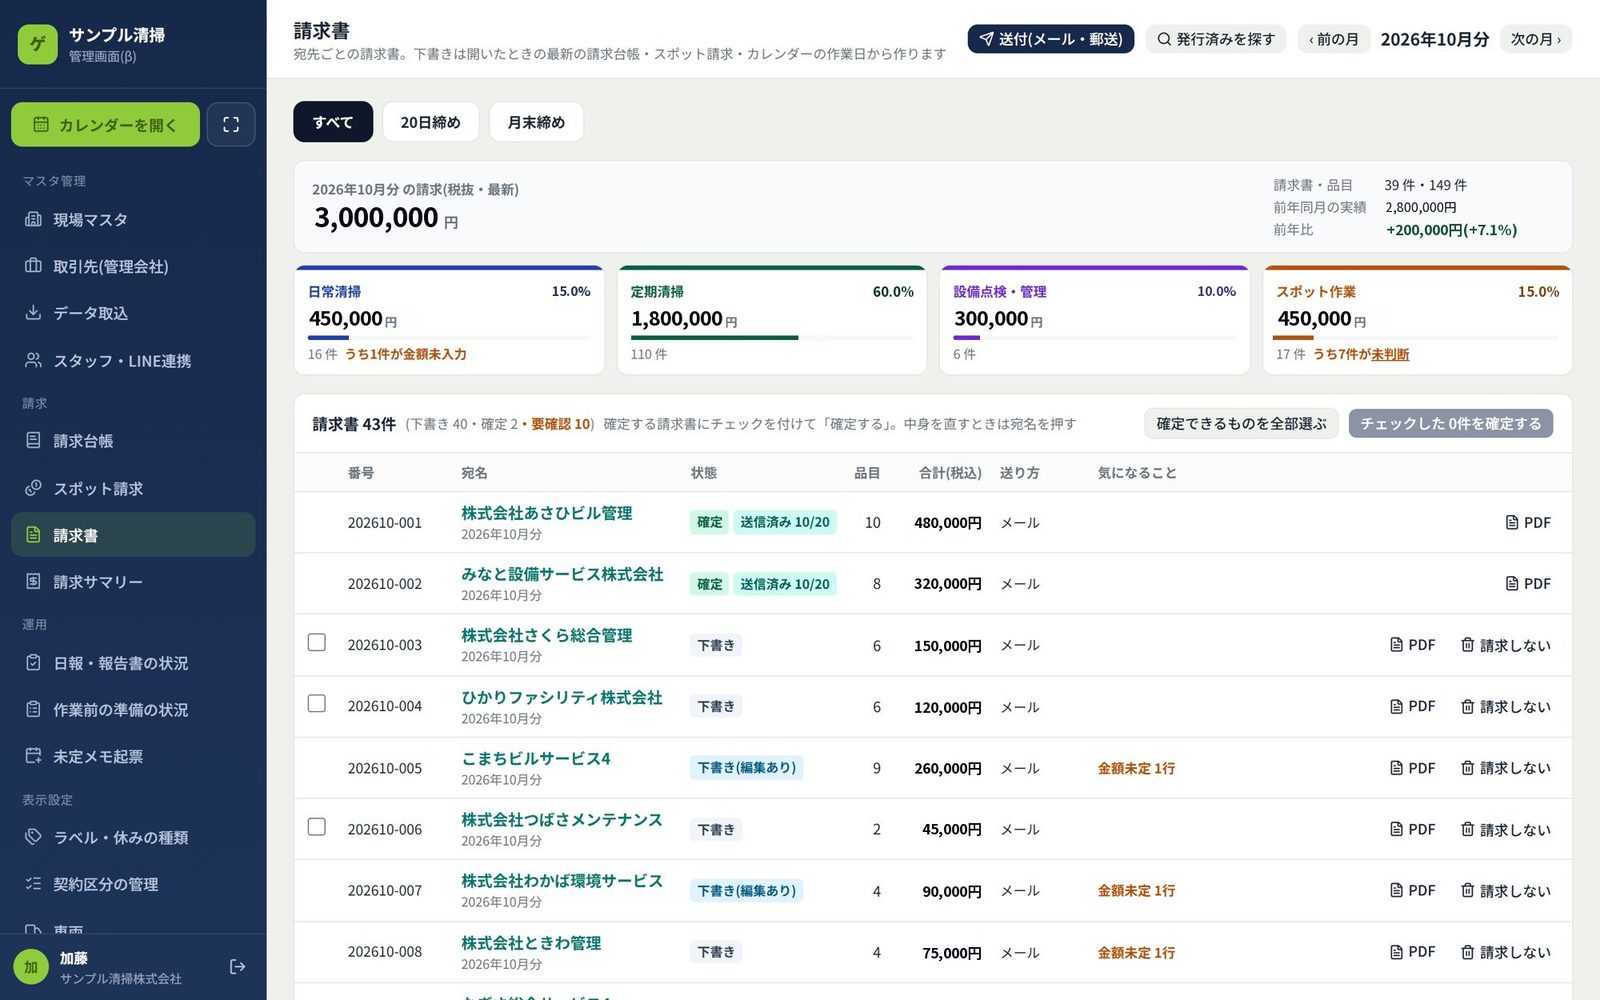Download PDF for invoice 202610-001
The width and height of the screenshot is (1600, 1000).
1528,522
